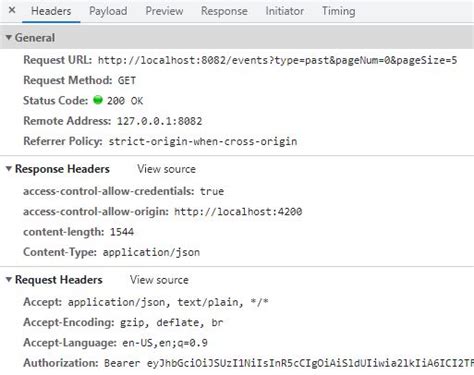Click the green status code indicator dot

click(x=98, y=100)
